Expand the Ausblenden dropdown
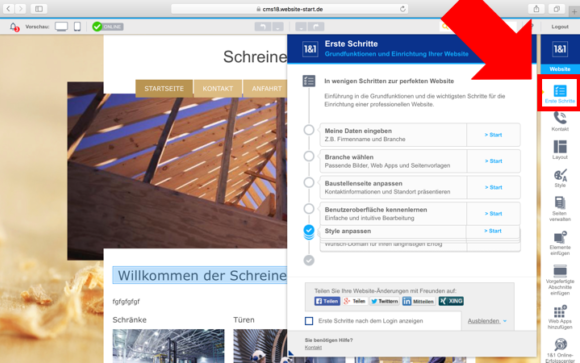 point(487,321)
